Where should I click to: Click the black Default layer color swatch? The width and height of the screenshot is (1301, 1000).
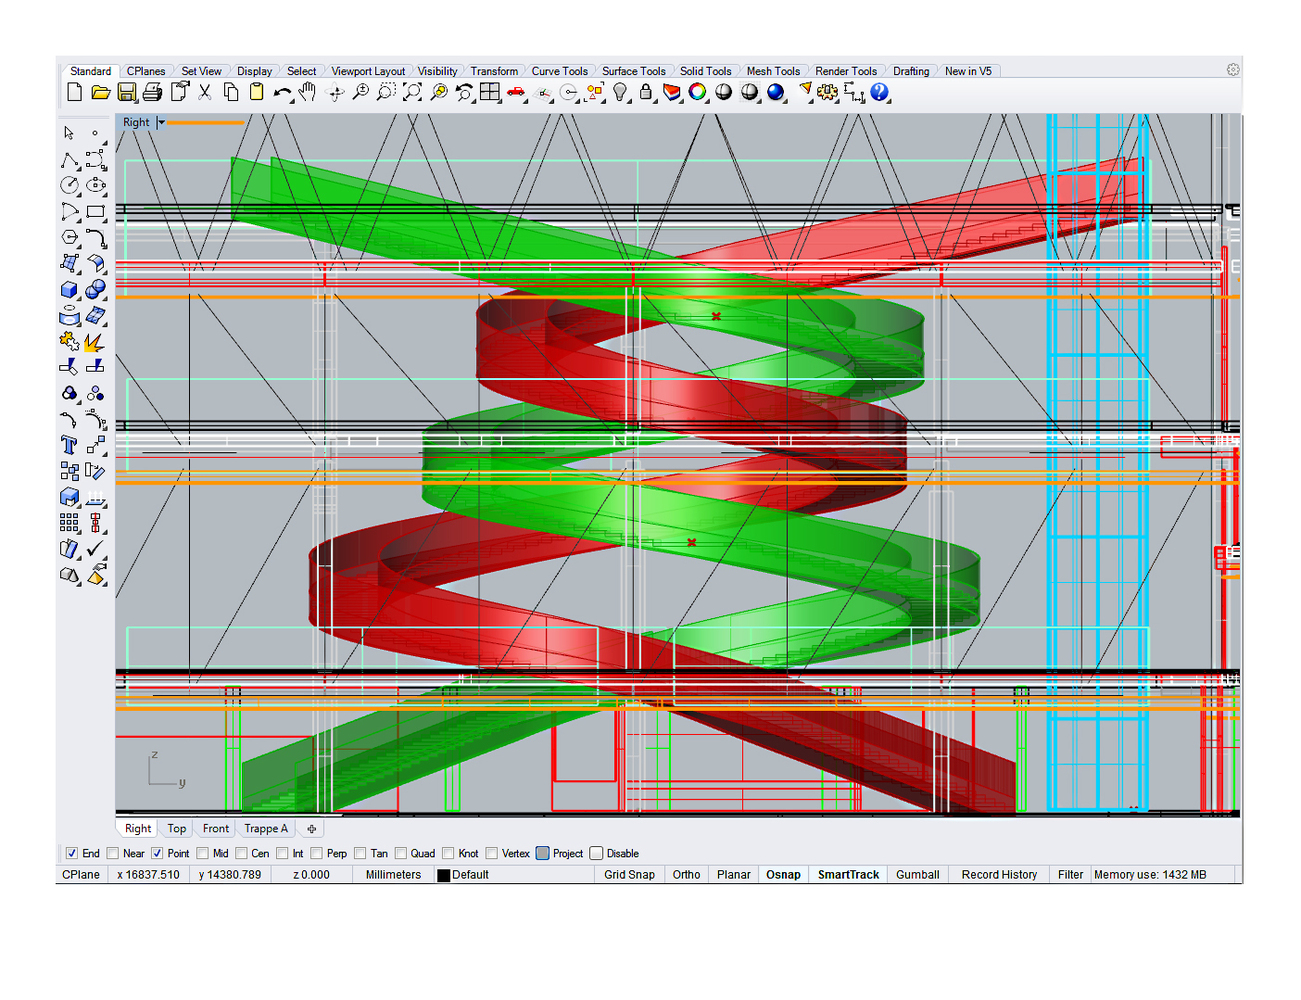click(x=444, y=875)
